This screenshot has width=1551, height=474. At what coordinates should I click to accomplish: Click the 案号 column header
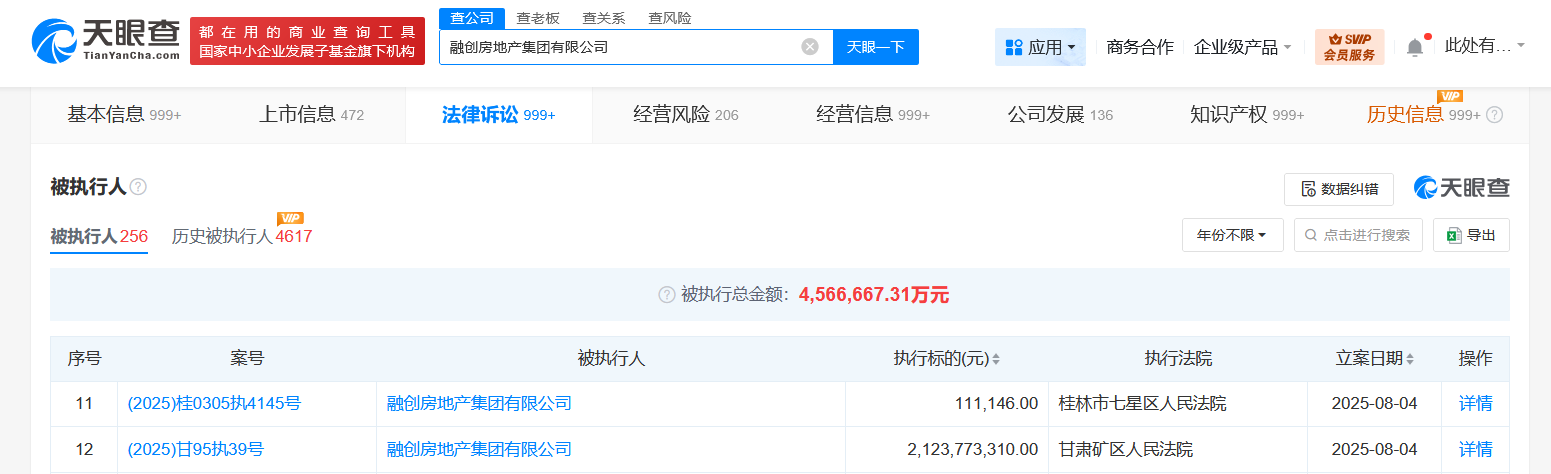pos(247,359)
